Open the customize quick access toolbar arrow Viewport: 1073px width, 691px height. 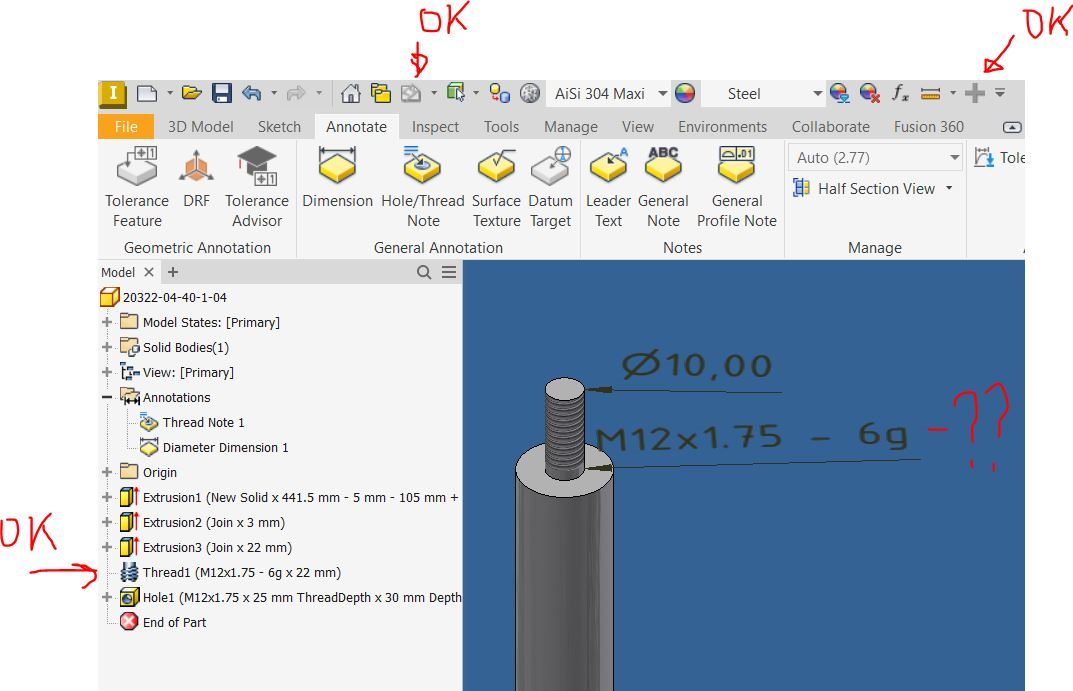(1000, 93)
